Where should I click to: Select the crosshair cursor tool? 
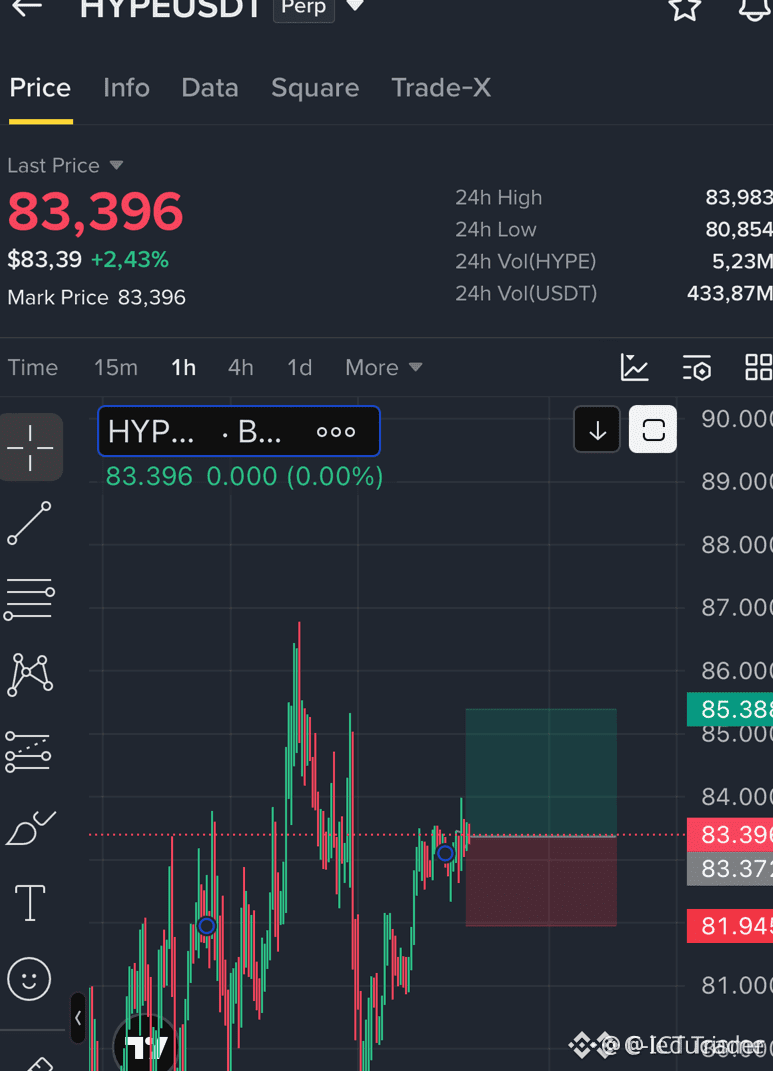pos(31,447)
